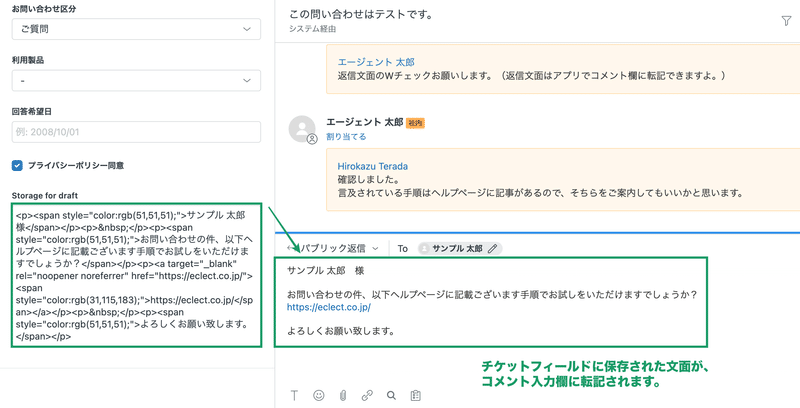Expand the 利用製品 dropdown
Screen dimensions: 800x408
136,81
